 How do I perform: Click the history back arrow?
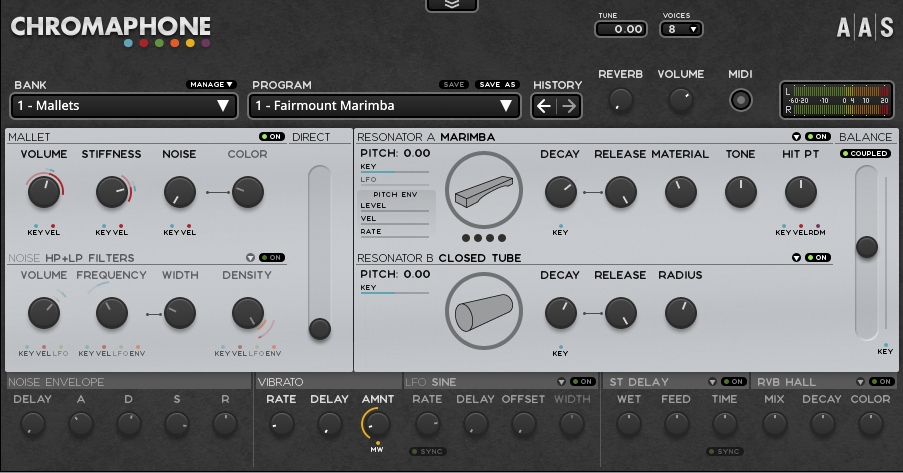[544, 106]
